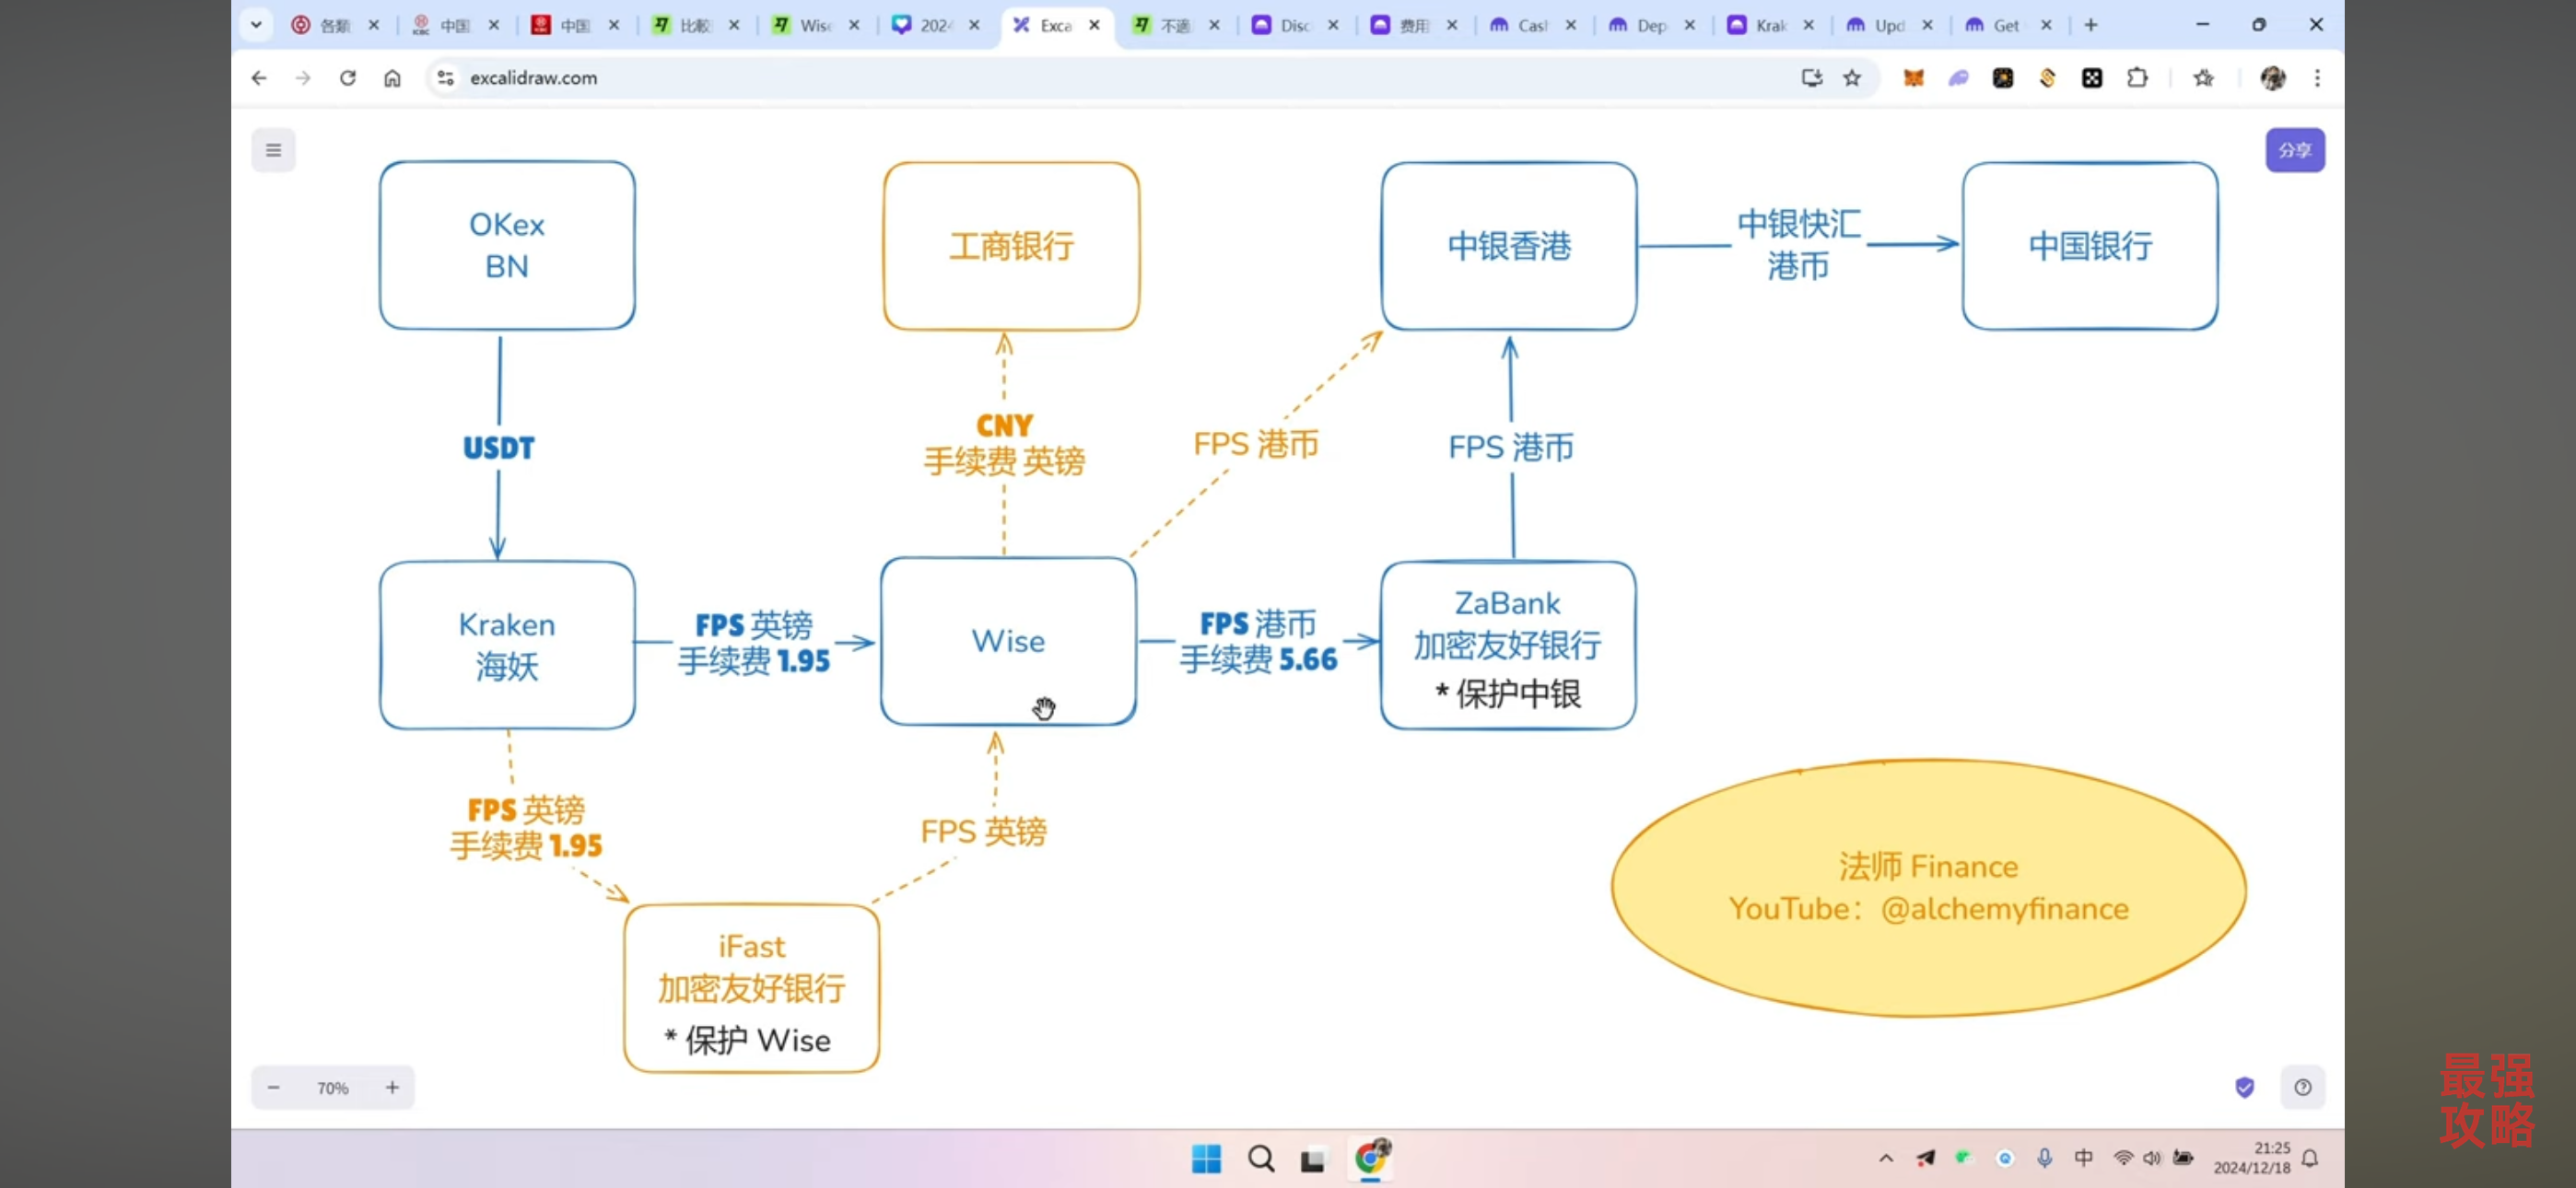Open Wi-Fi network quick settings

tap(2122, 1158)
